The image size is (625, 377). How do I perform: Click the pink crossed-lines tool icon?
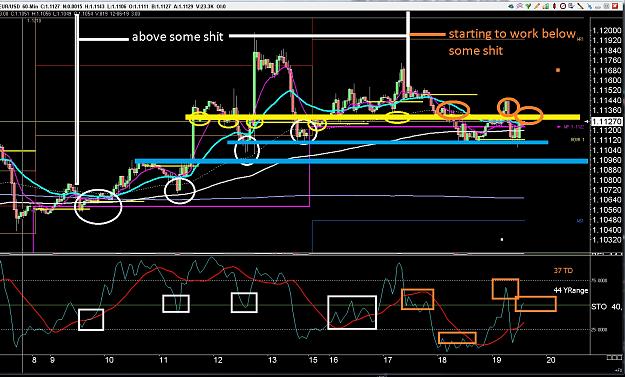520,6
